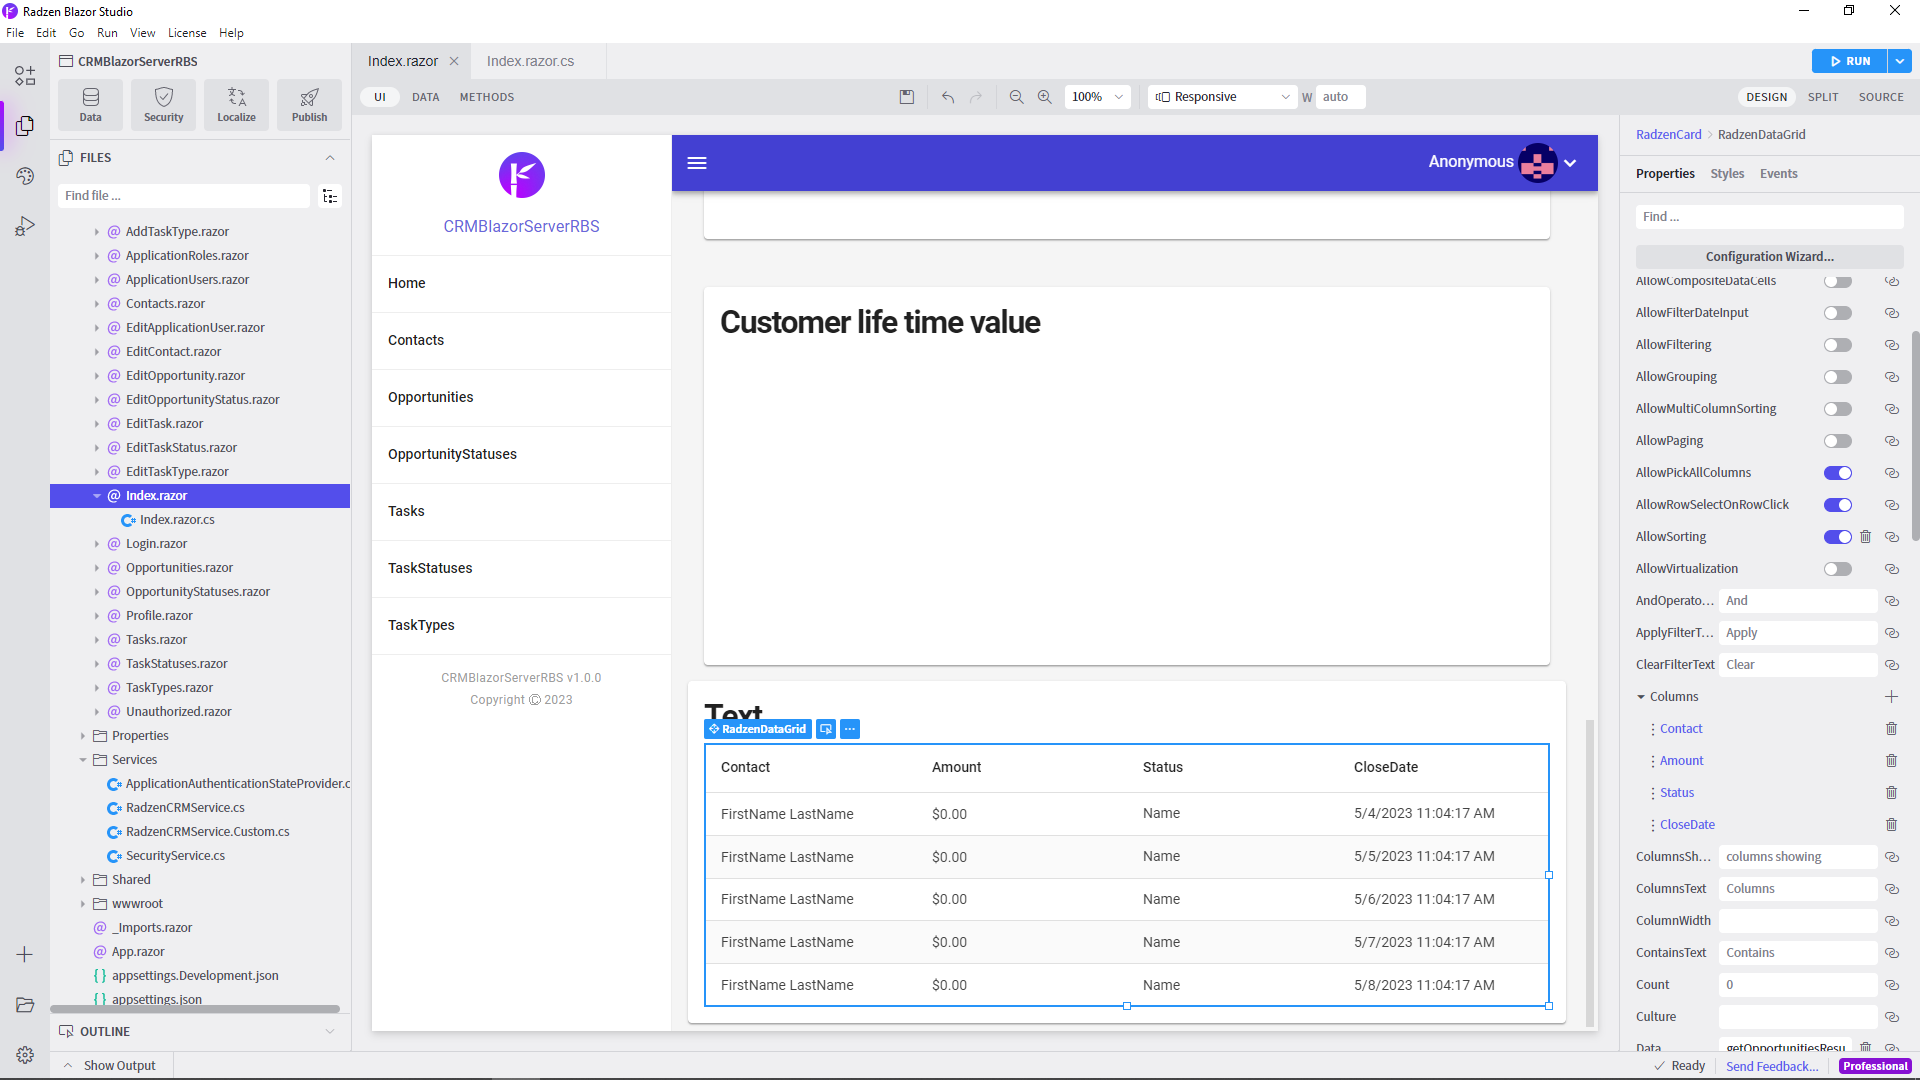Open the Styles tab in properties
1920x1080 pixels.
coord(1727,174)
